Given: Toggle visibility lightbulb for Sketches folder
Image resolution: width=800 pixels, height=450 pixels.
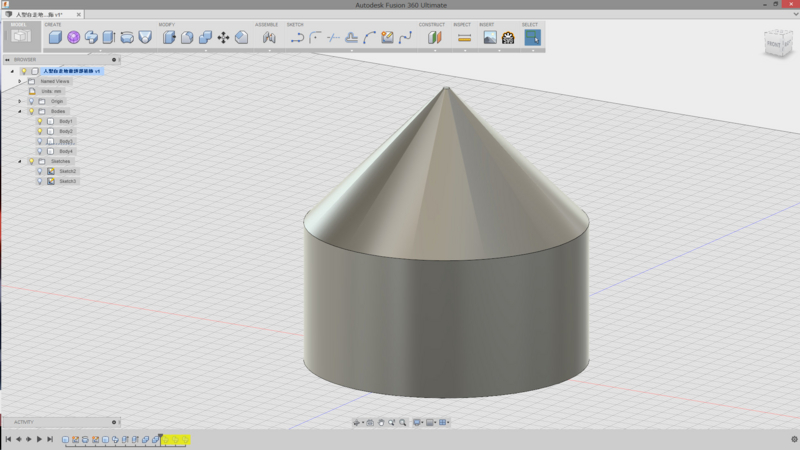Looking at the screenshot, I should (32, 161).
